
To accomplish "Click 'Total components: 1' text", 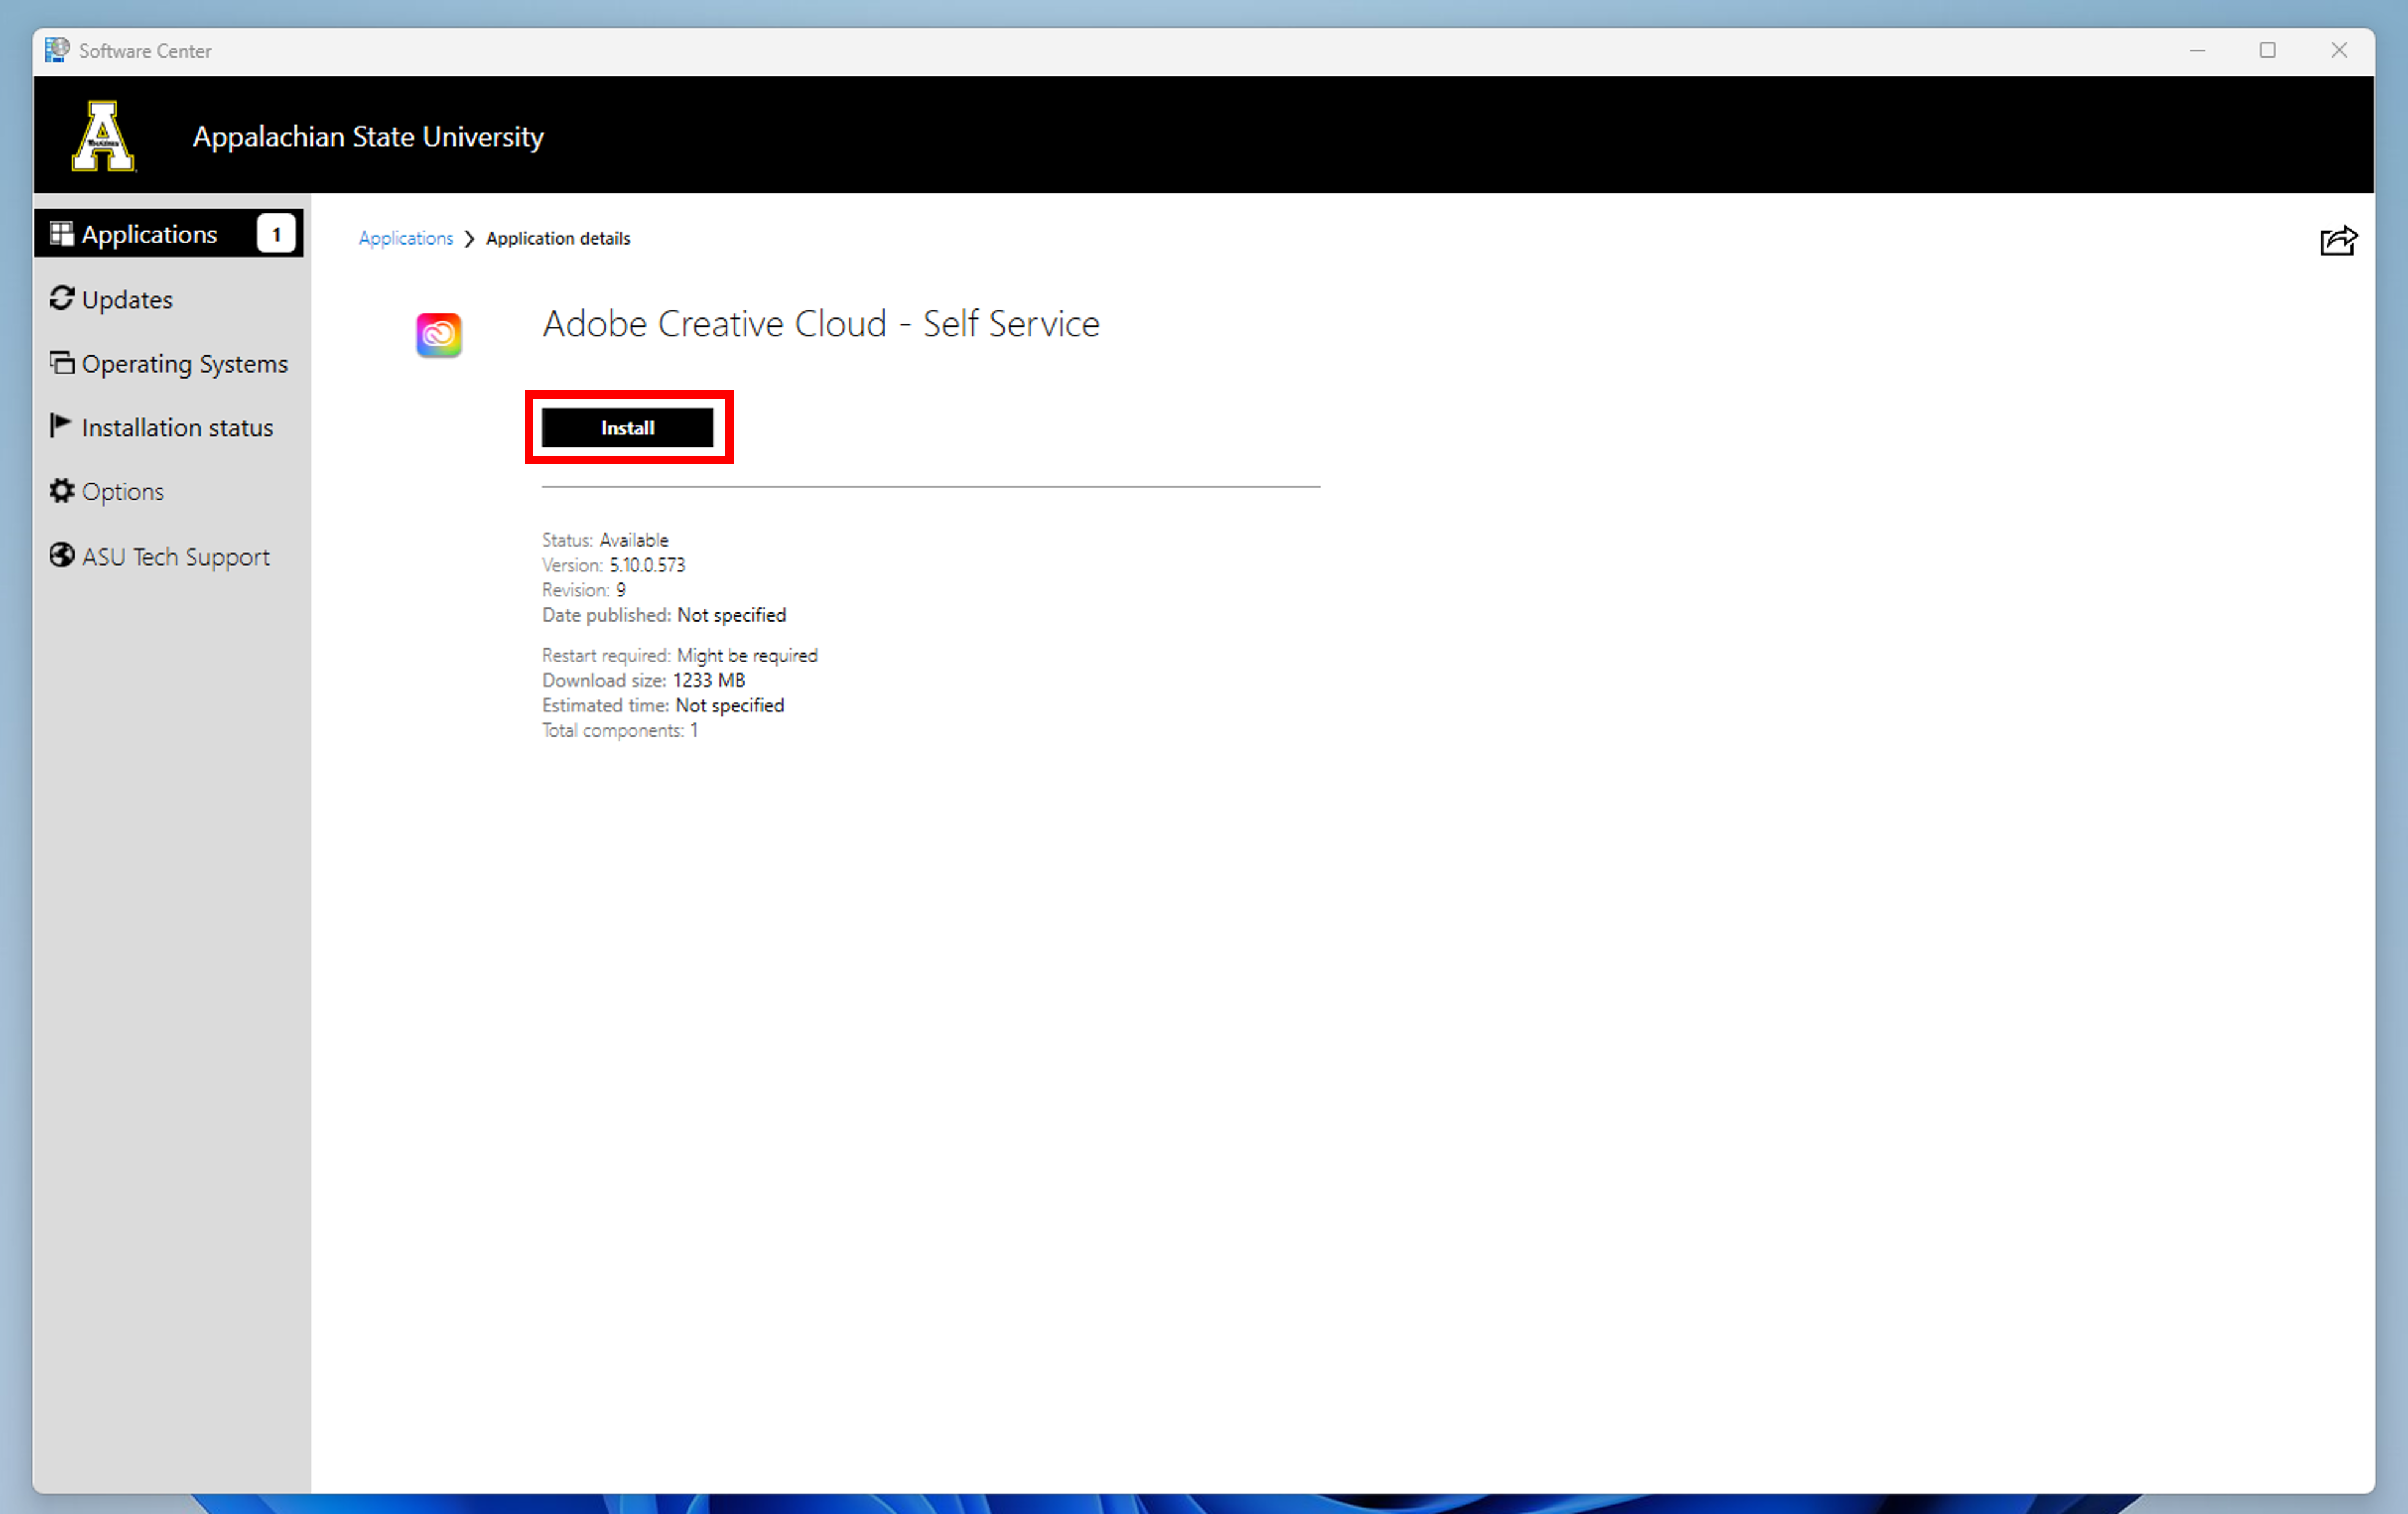I will click(620, 730).
